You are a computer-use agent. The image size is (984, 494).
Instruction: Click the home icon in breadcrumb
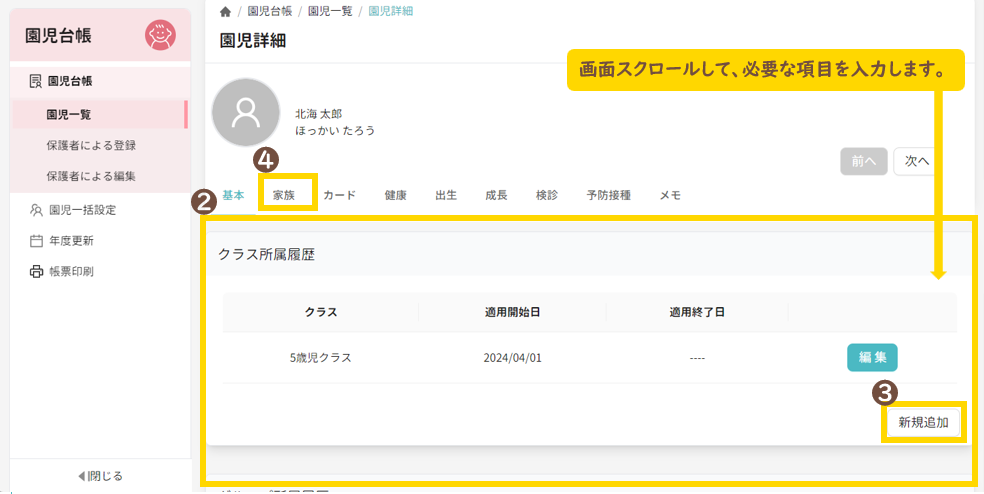click(226, 11)
